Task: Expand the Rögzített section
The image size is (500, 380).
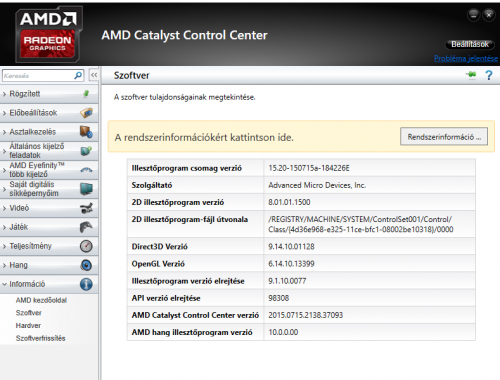Action: pos(4,94)
